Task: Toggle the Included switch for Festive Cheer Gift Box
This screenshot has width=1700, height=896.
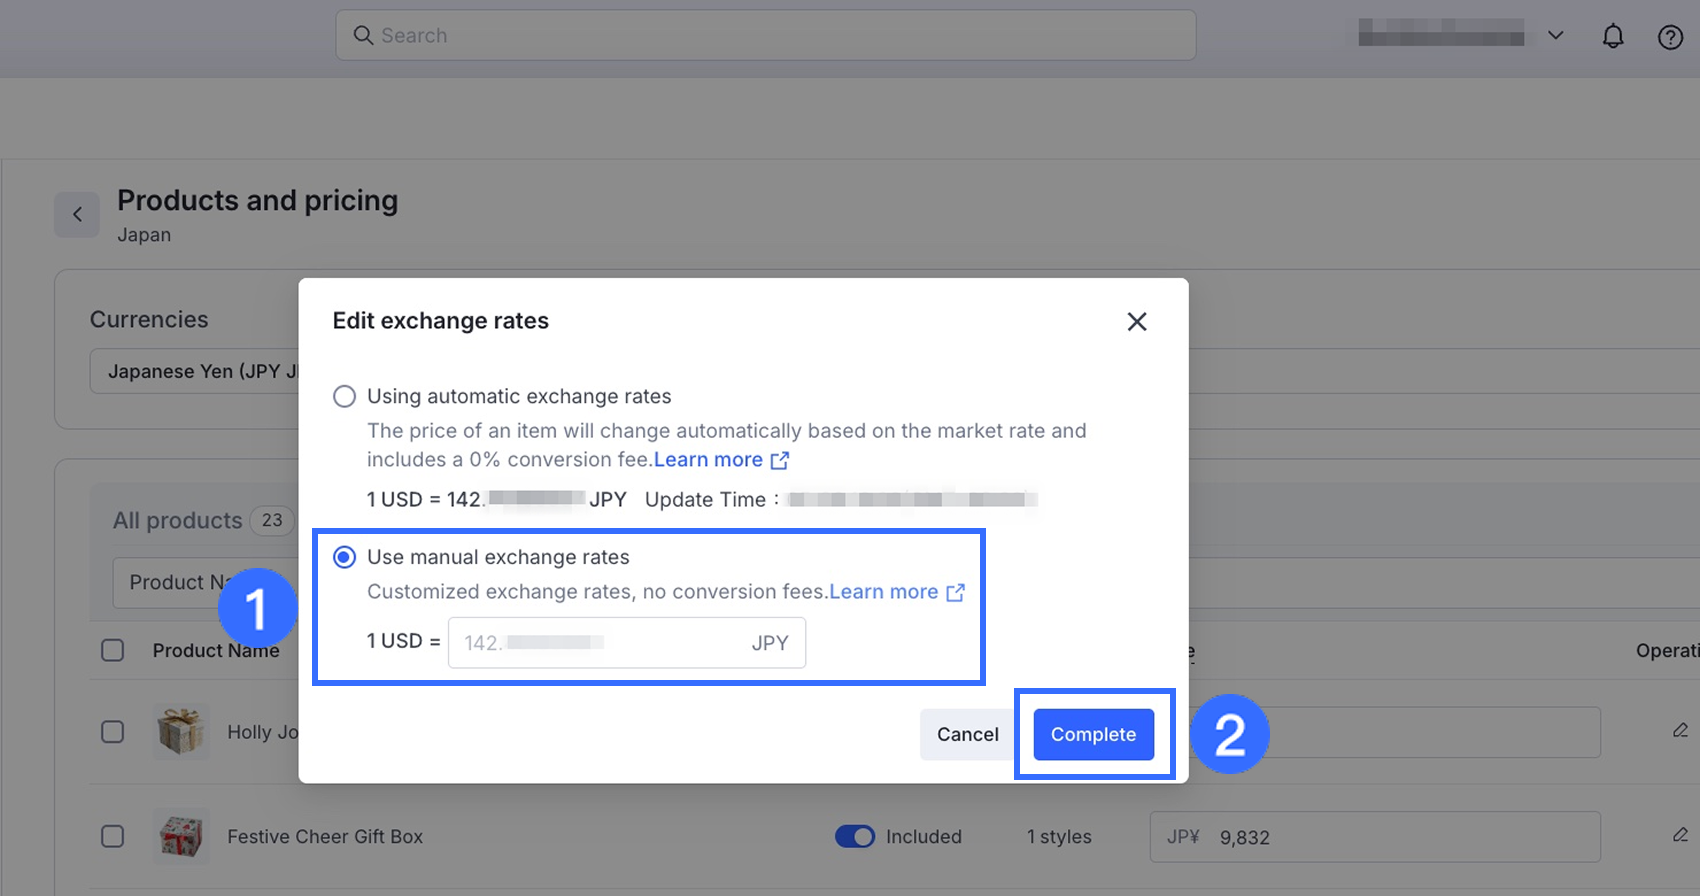Action: point(854,836)
